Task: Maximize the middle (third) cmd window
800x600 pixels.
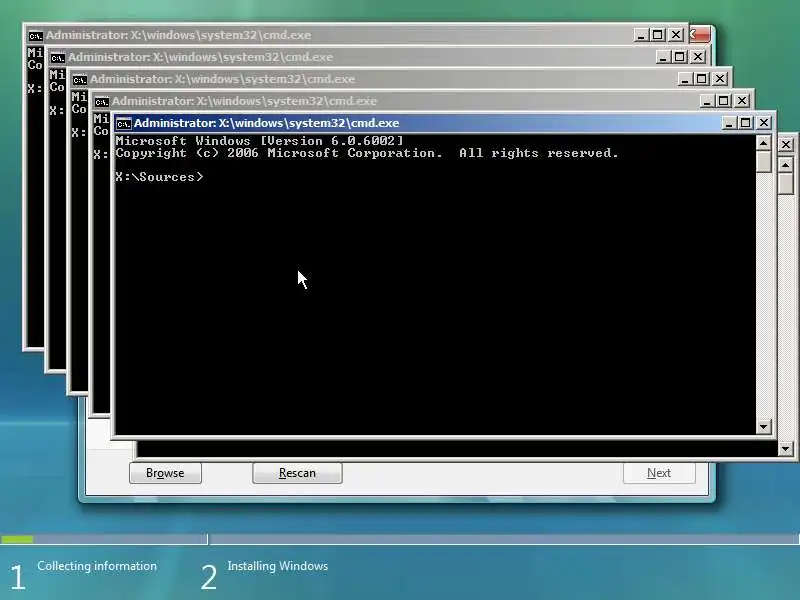Action: click(702, 79)
